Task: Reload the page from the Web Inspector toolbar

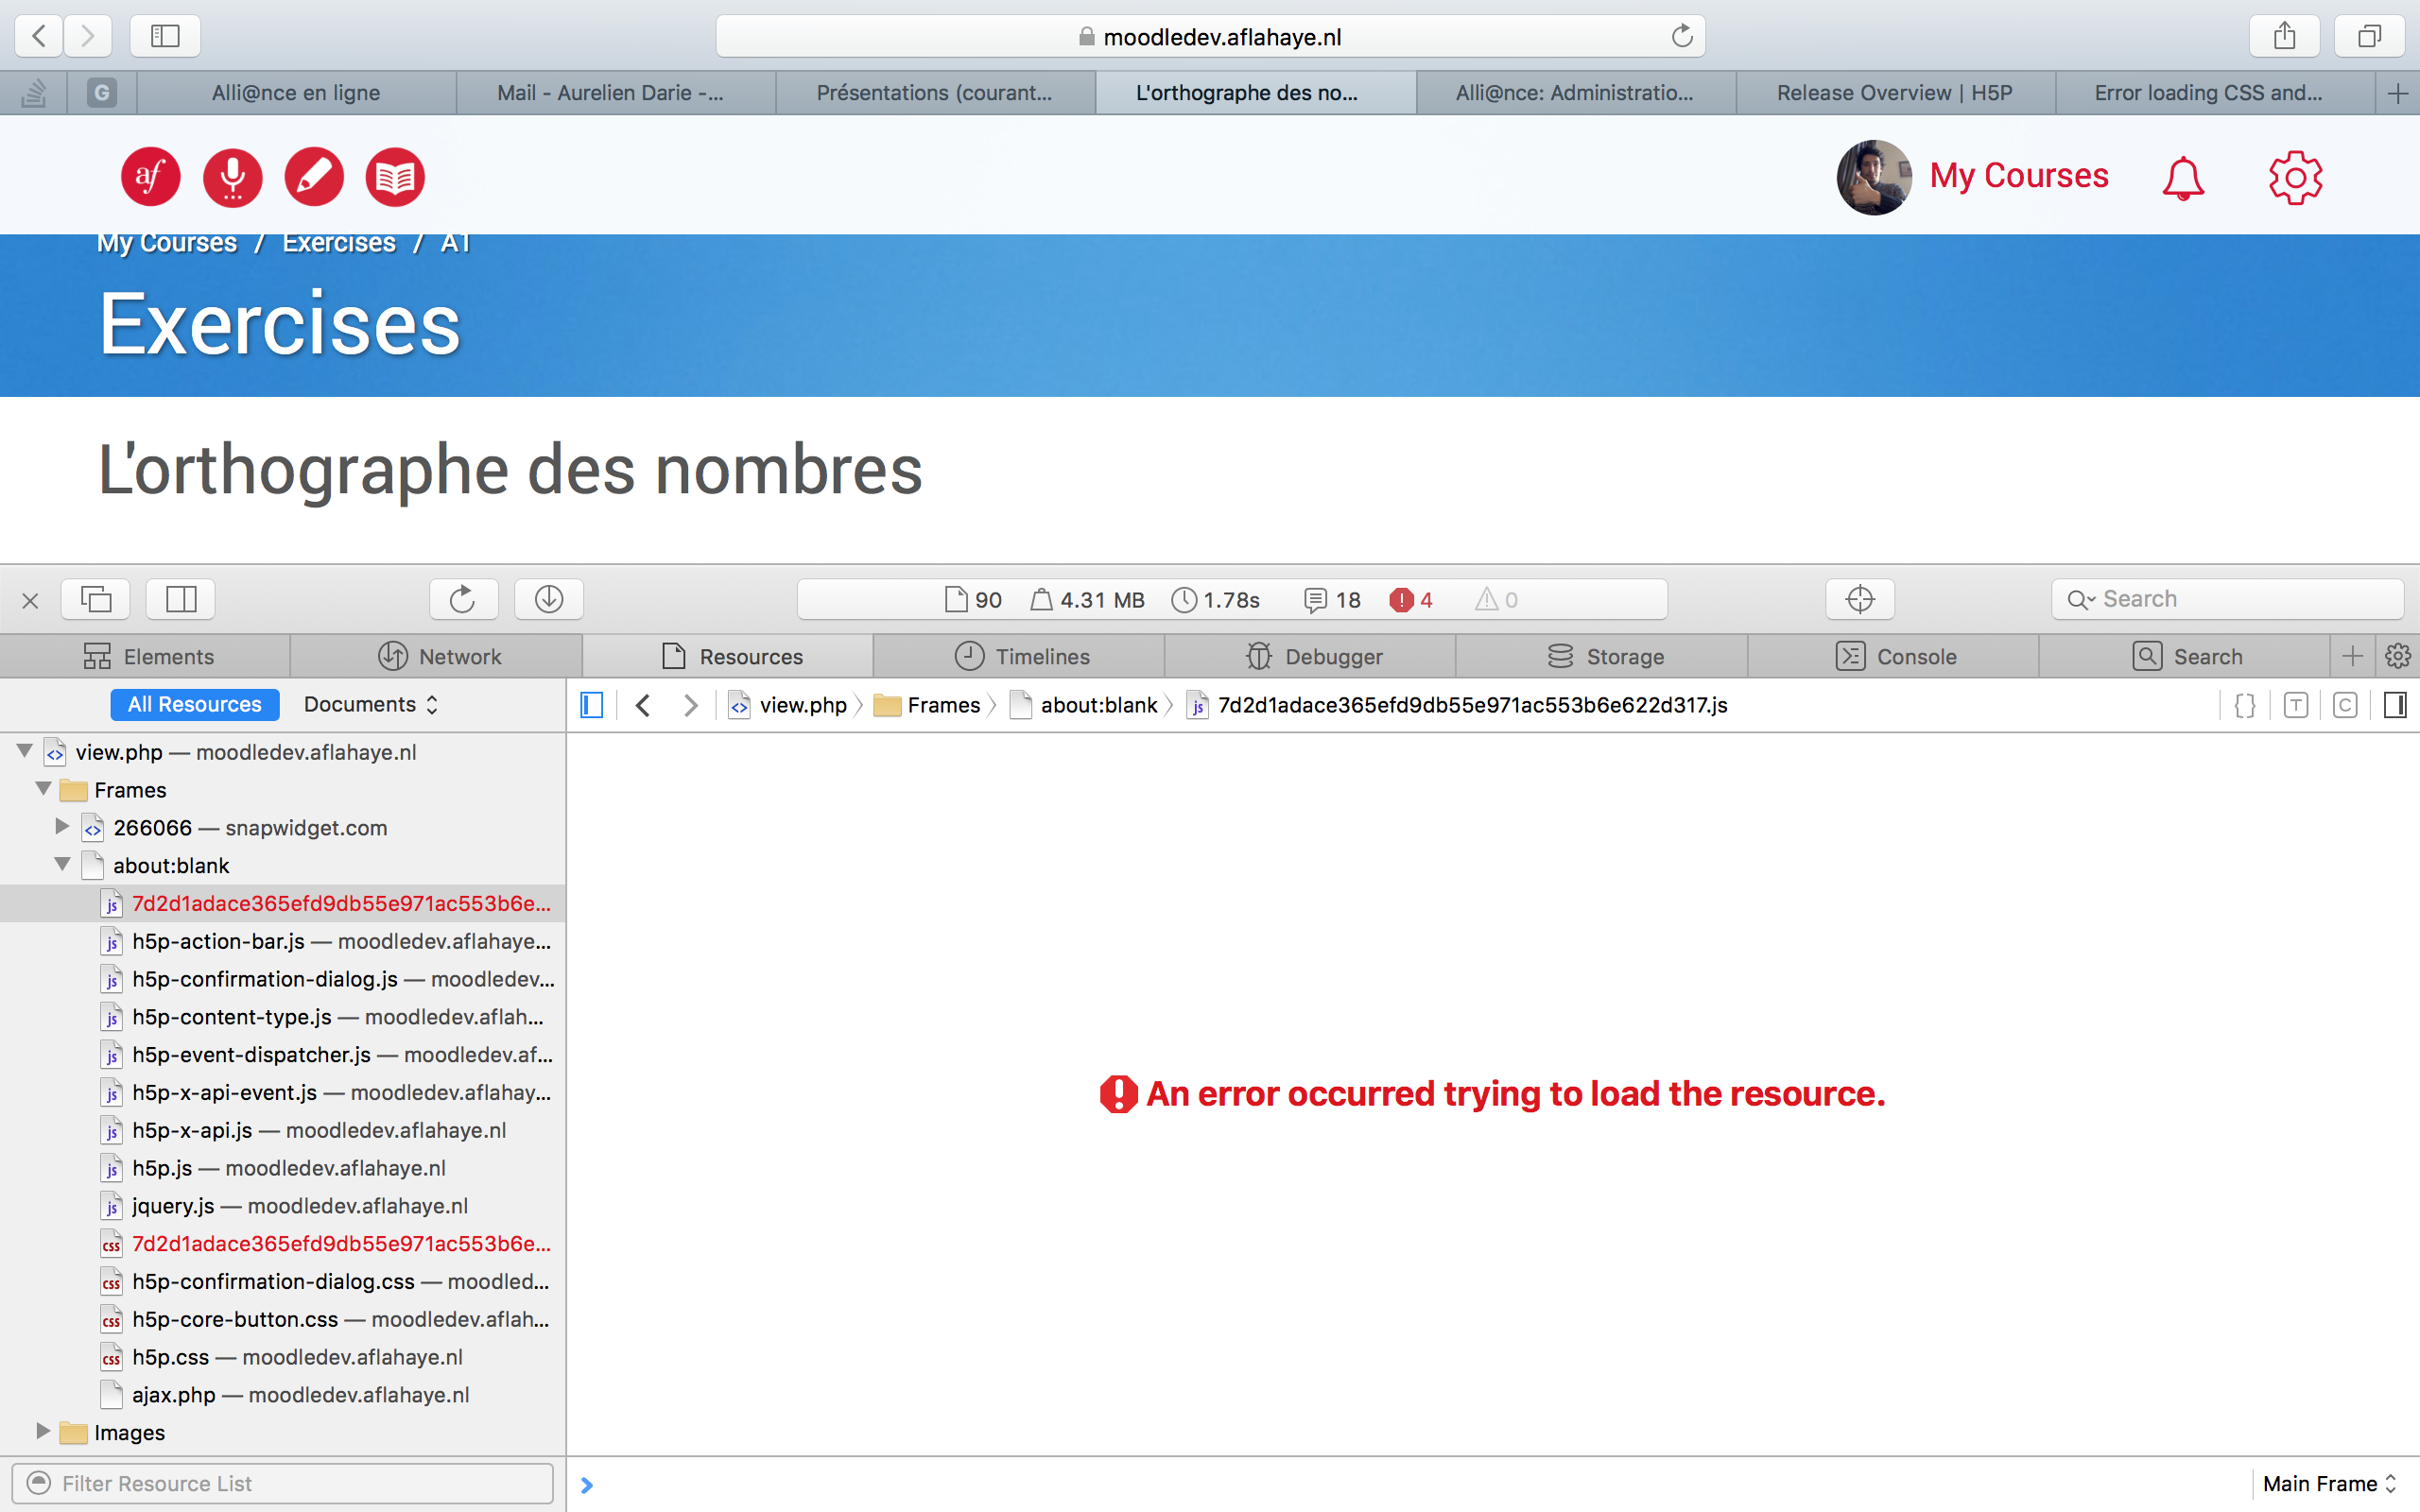Action: point(462,598)
